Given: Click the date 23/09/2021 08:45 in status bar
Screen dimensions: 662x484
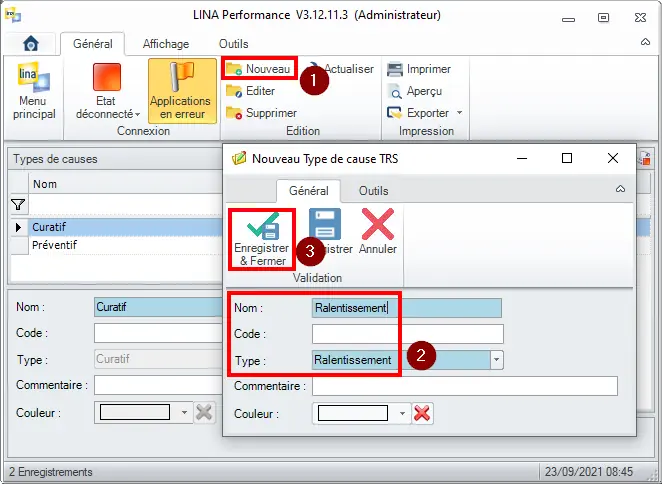Looking at the screenshot, I should tap(589, 472).
